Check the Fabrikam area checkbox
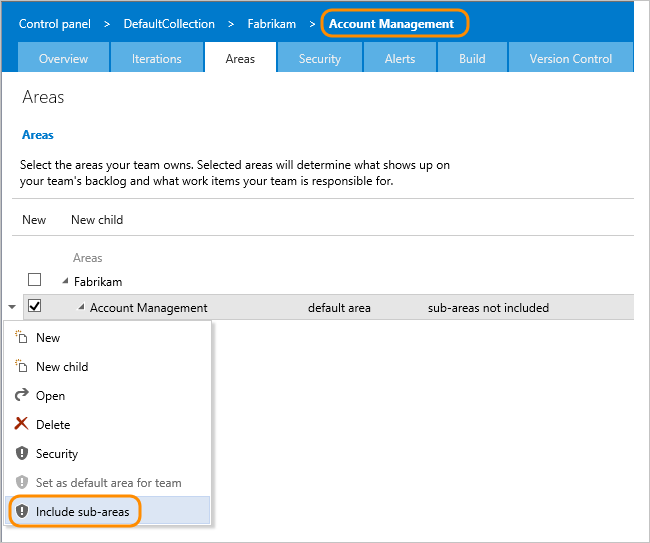 click(34, 280)
